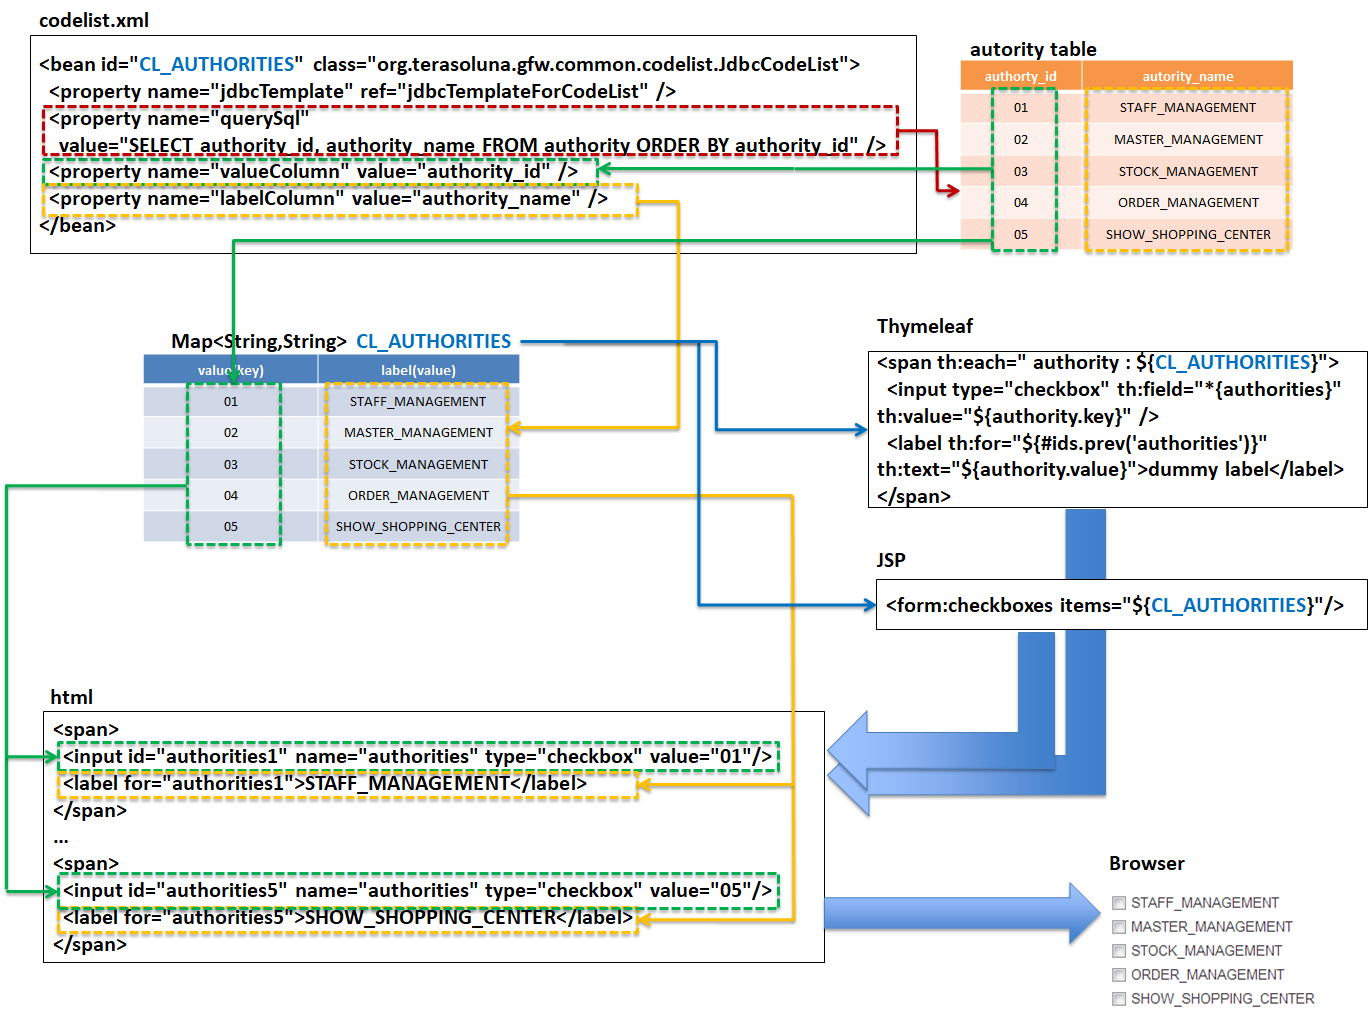
Task: Select the labelColumn property line in codelist.xml
Action: [x=328, y=199]
